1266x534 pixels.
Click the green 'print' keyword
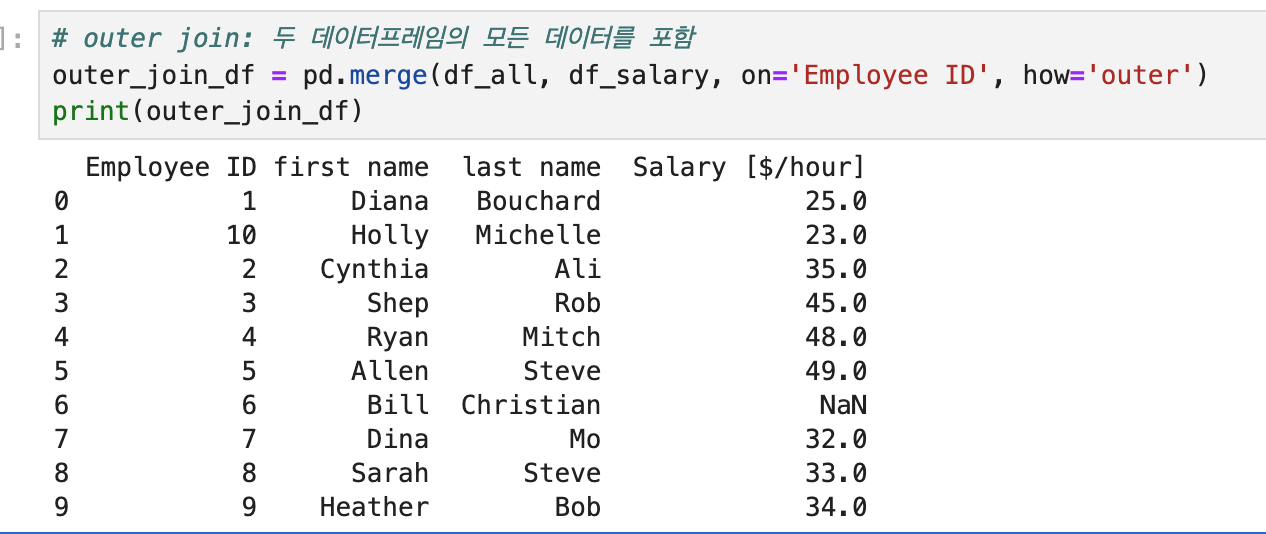pos(91,110)
